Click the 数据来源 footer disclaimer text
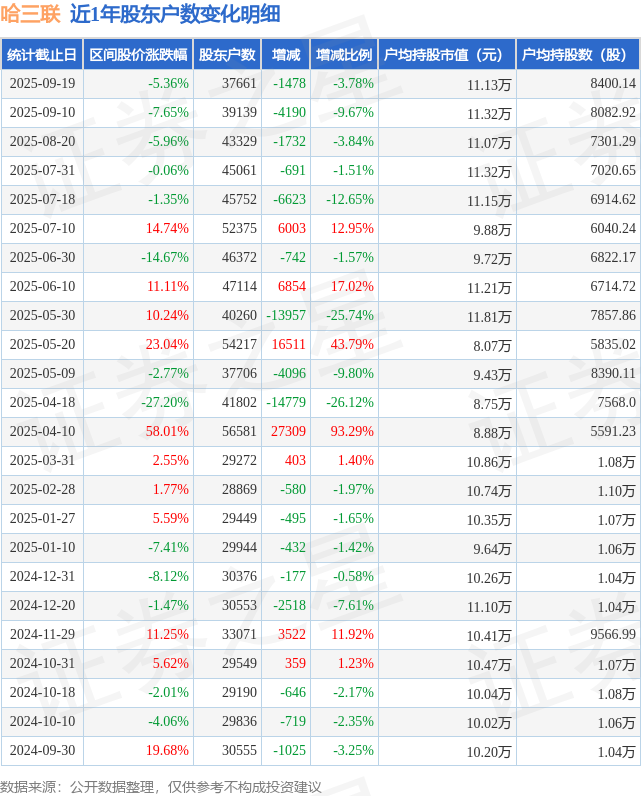 tap(161, 786)
